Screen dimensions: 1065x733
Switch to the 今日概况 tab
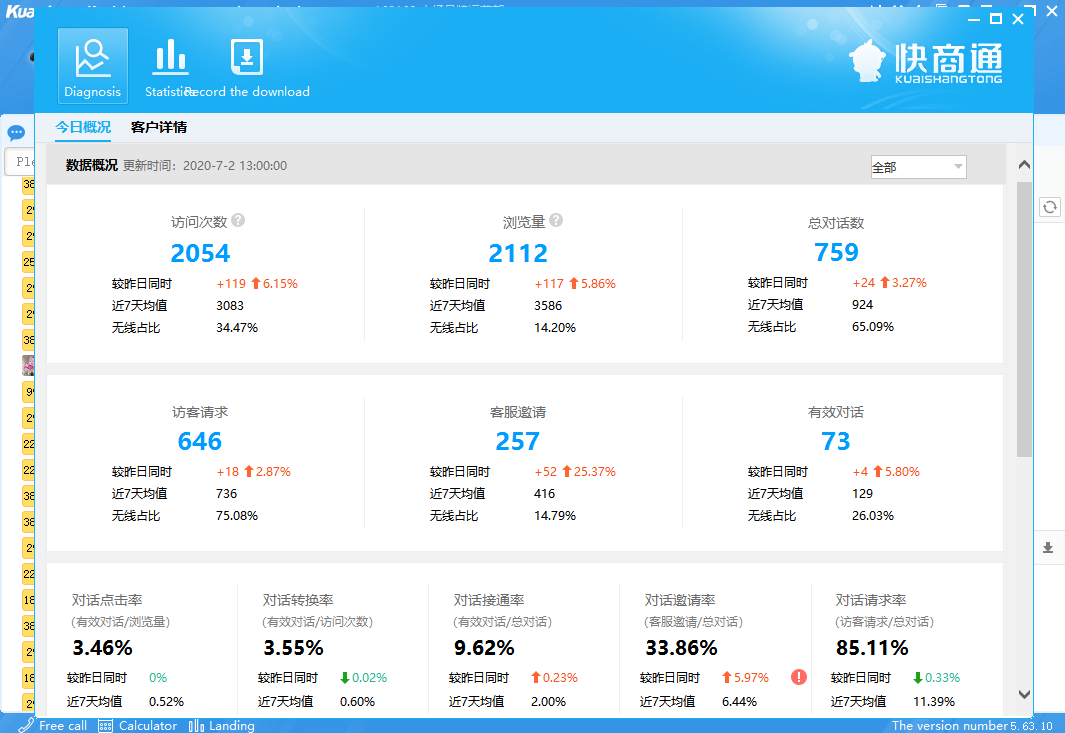(x=83, y=127)
